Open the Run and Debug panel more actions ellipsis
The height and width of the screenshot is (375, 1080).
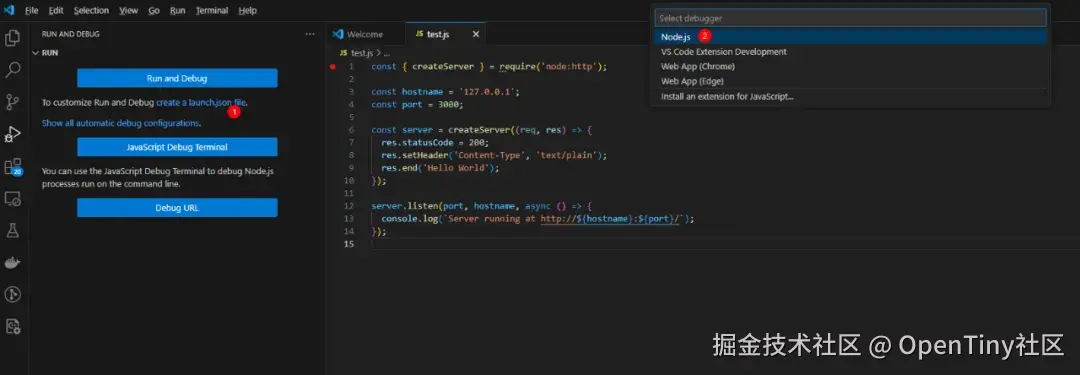(x=309, y=34)
